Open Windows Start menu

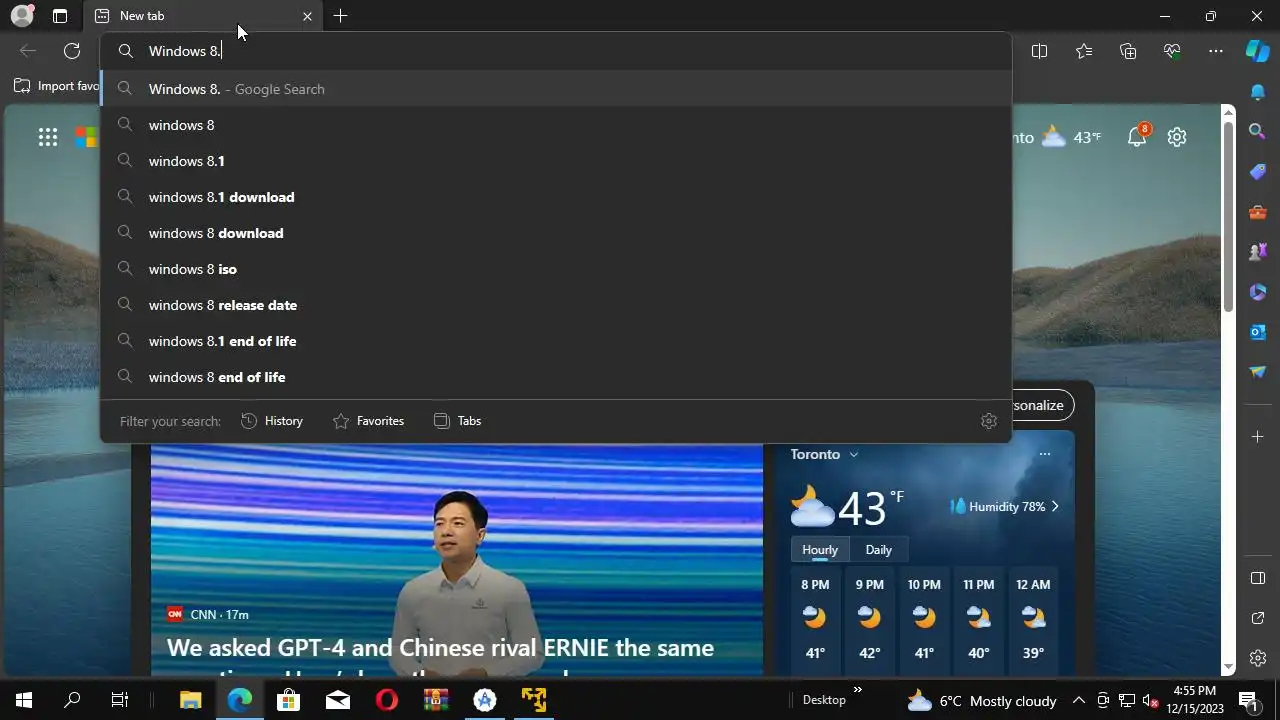coord(23,700)
